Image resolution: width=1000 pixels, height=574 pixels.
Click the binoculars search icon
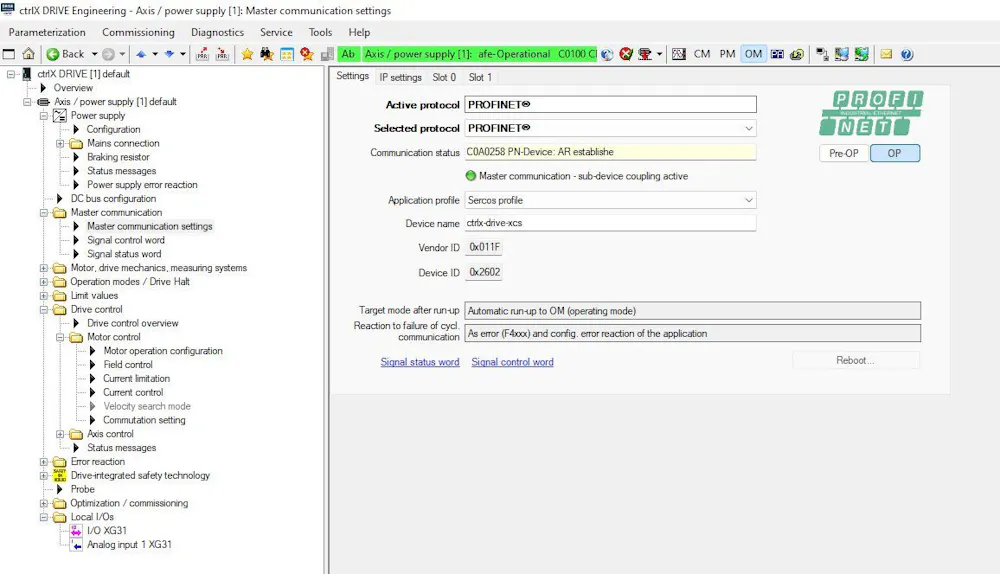[267, 54]
